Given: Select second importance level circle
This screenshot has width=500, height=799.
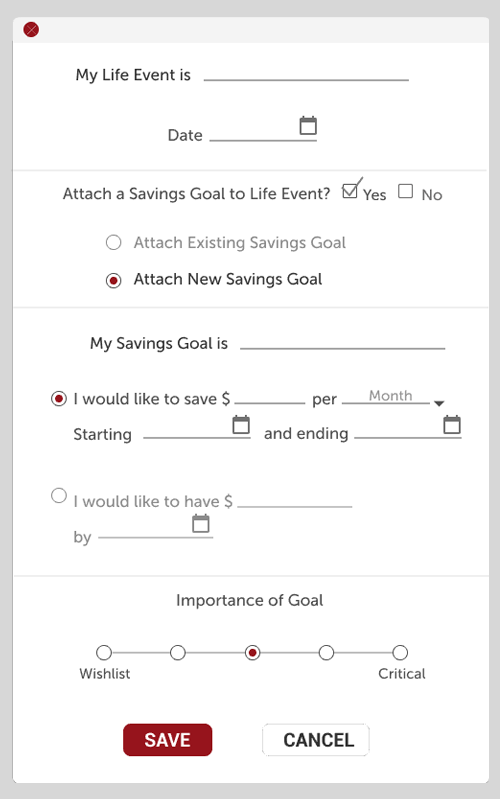Looking at the screenshot, I should point(178,652).
